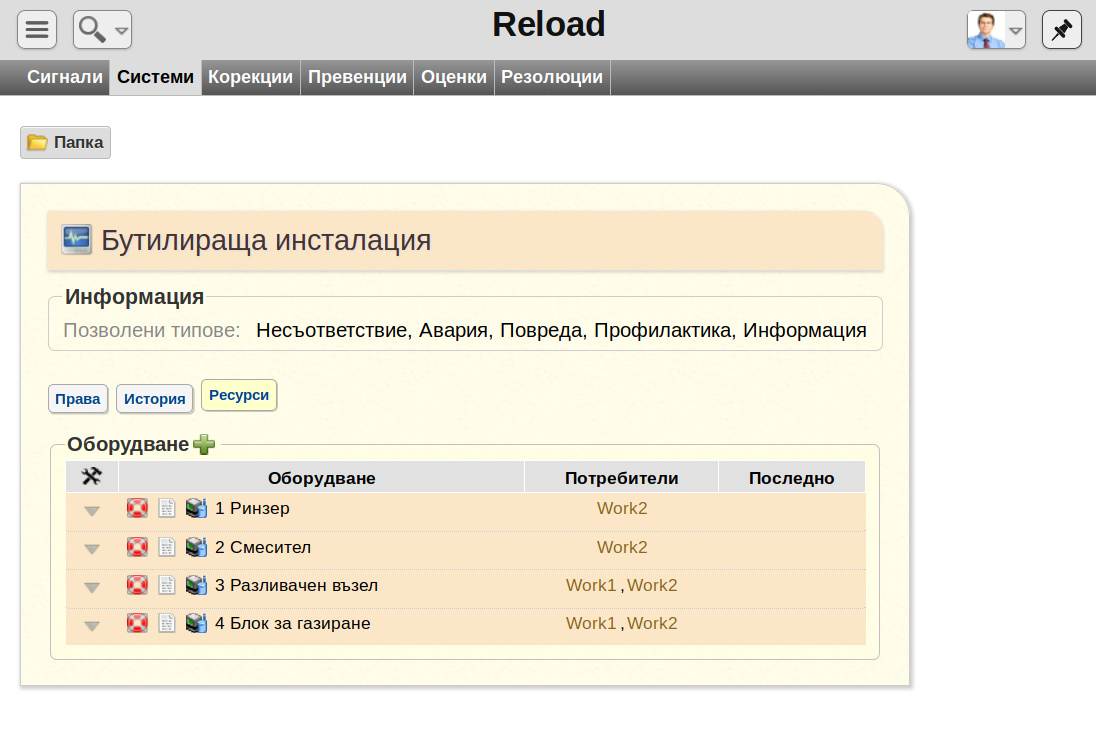This screenshot has height=737, width=1096.
Task: Click the monitor icon beside Бутилираща инсталация
Action: 76,240
